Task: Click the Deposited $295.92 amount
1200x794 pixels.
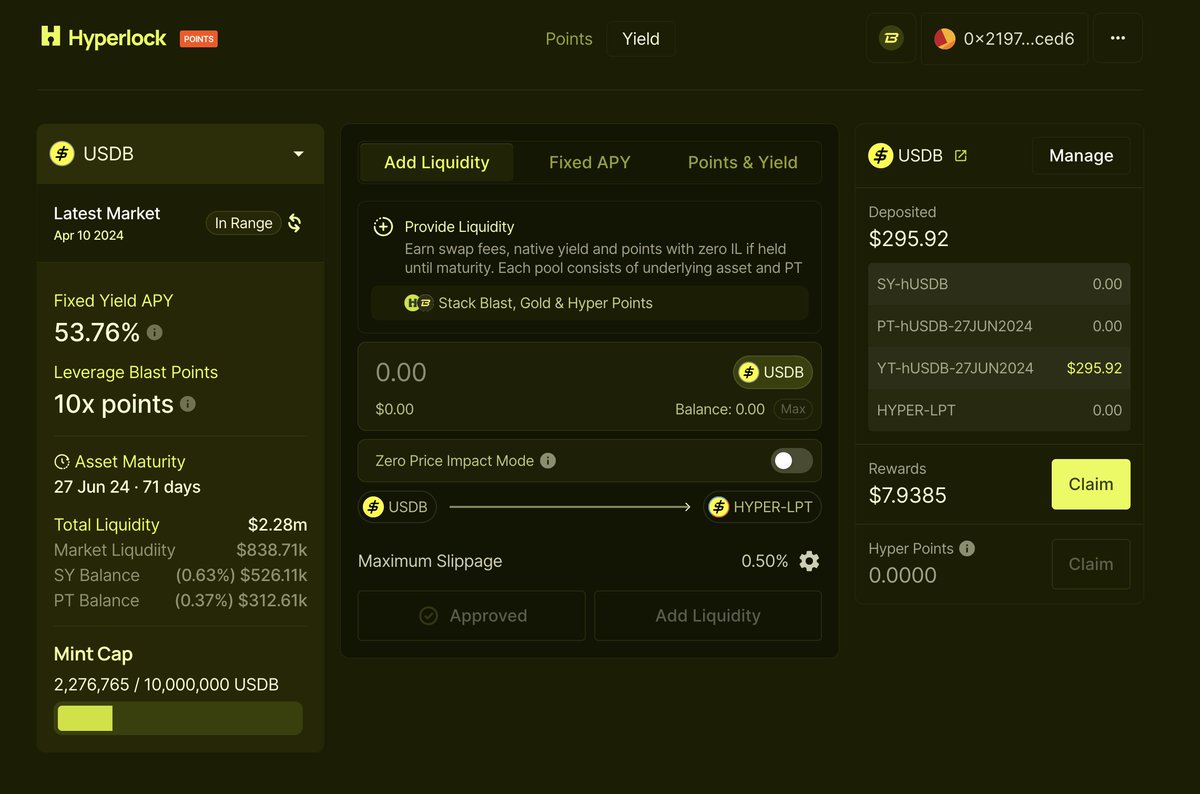Action: [x=909, y=239]
